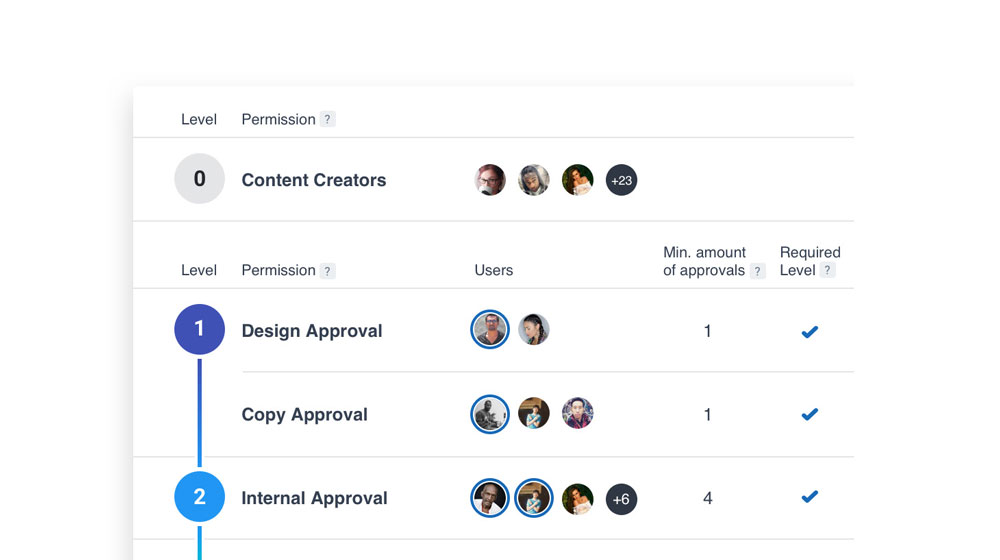Select the Level 2 light blue badge
Screen dimensions: 1000x560
pyautogui.click(x=199, y=497)
